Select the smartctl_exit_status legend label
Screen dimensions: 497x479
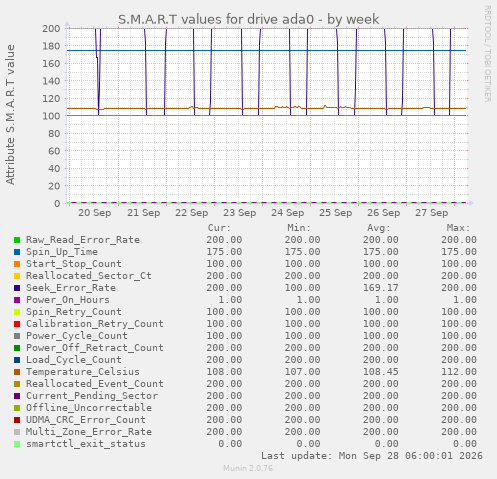86,444
